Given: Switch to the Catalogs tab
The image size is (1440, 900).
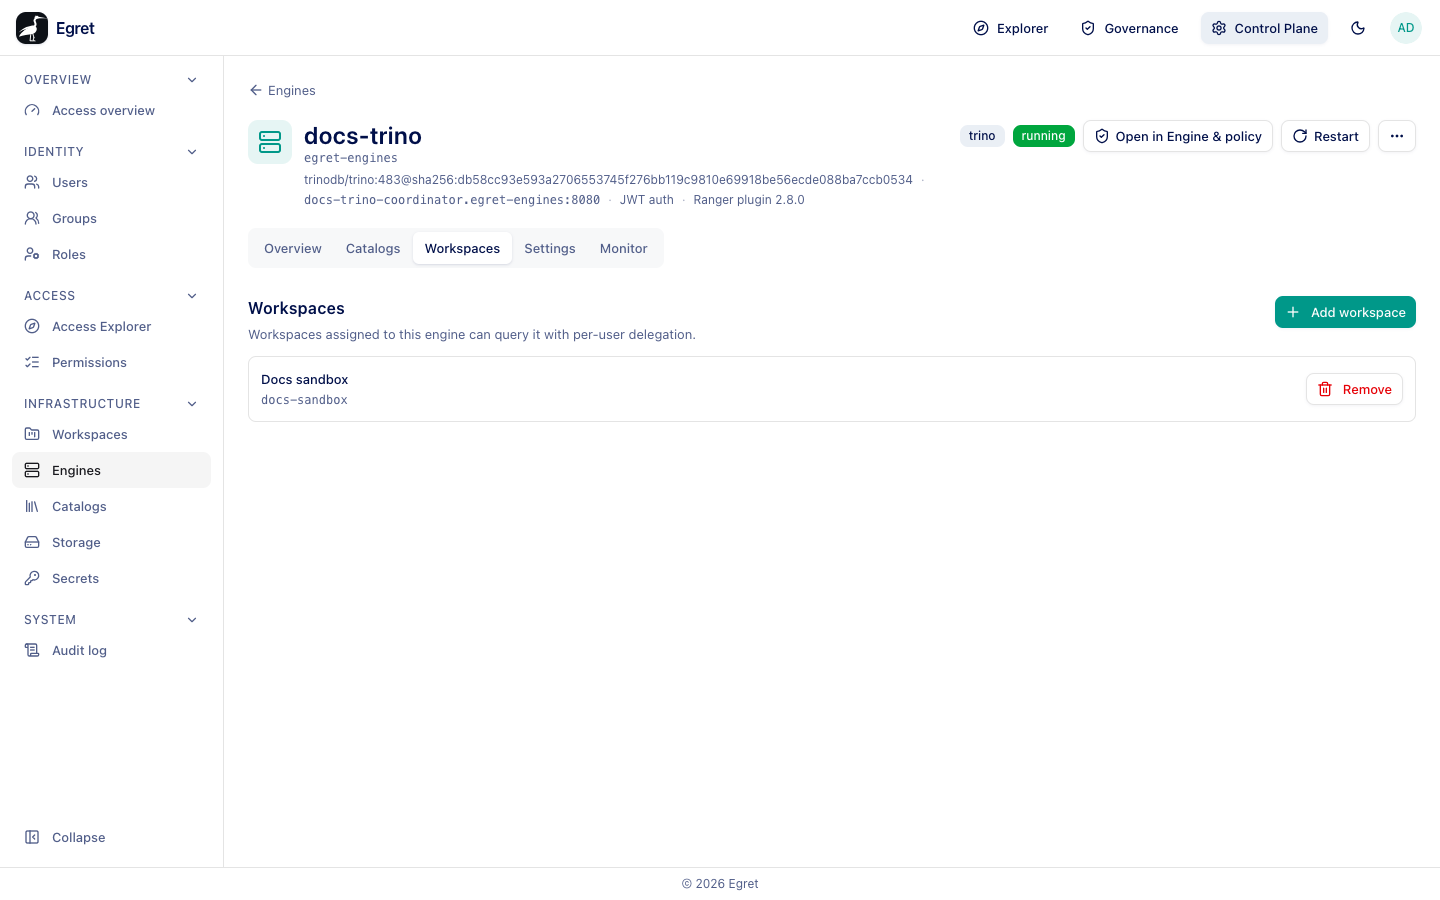Looking at the screenshot, I should (x=373, y=248).
